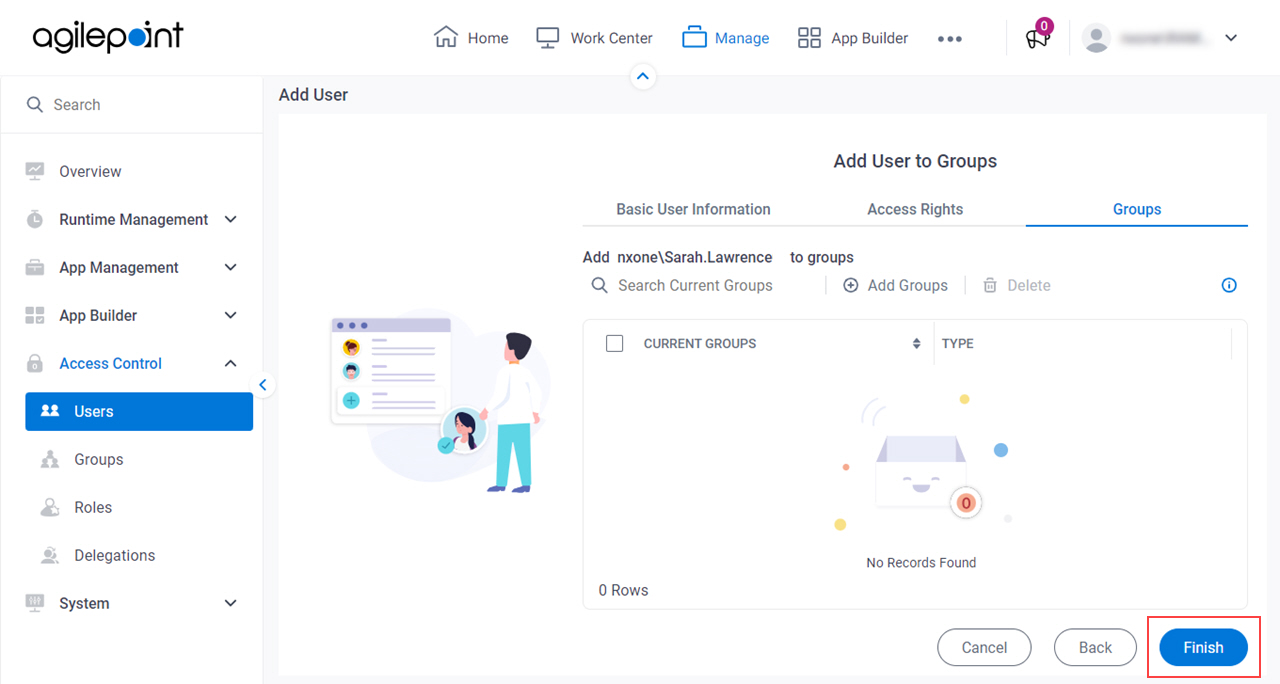Click the AgilePoint logo

(108, 37)
